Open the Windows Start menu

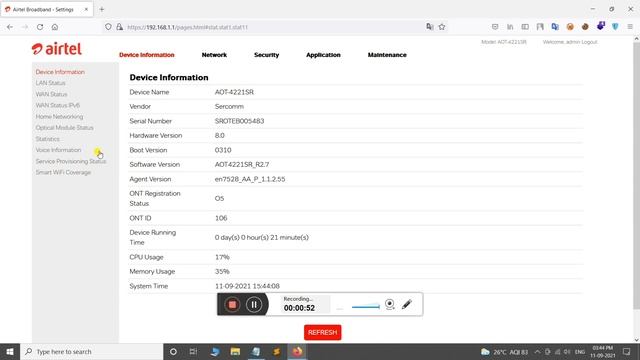10,351
